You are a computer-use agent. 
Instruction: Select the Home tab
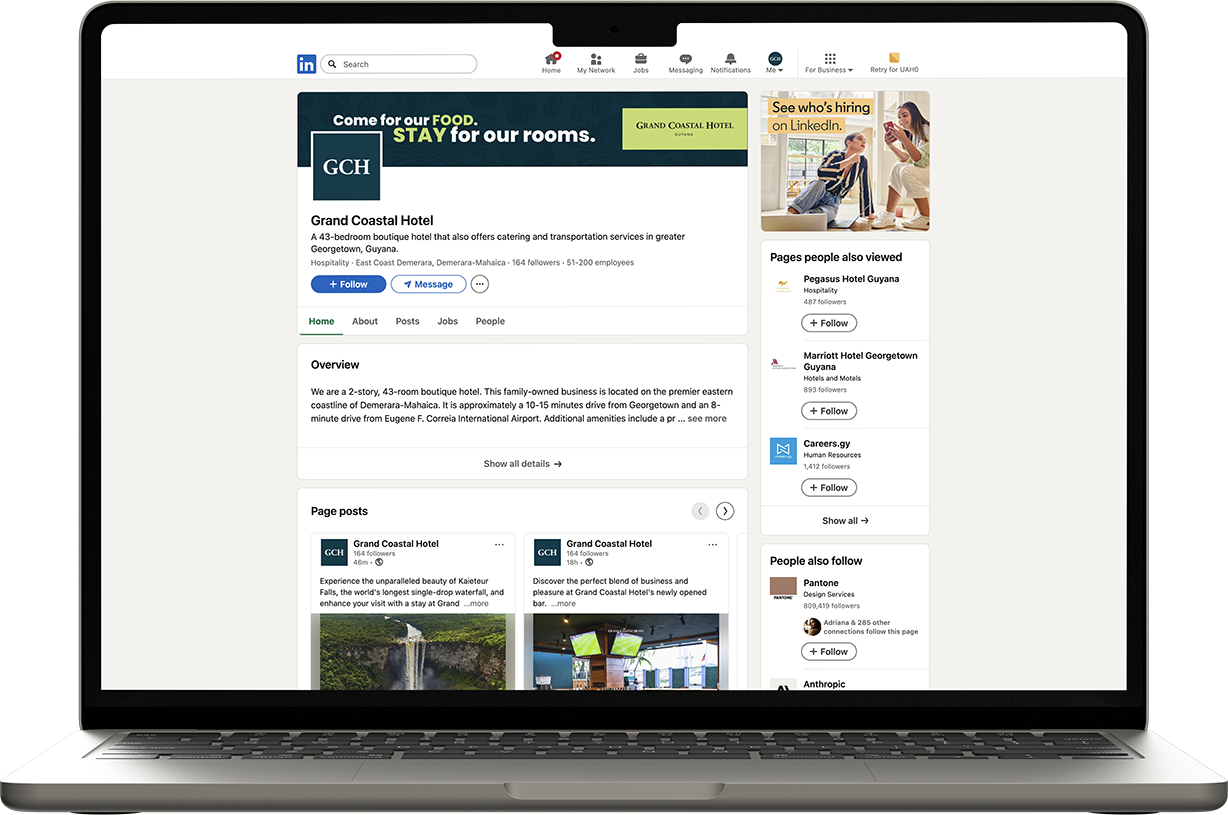(x=321, y=321)
